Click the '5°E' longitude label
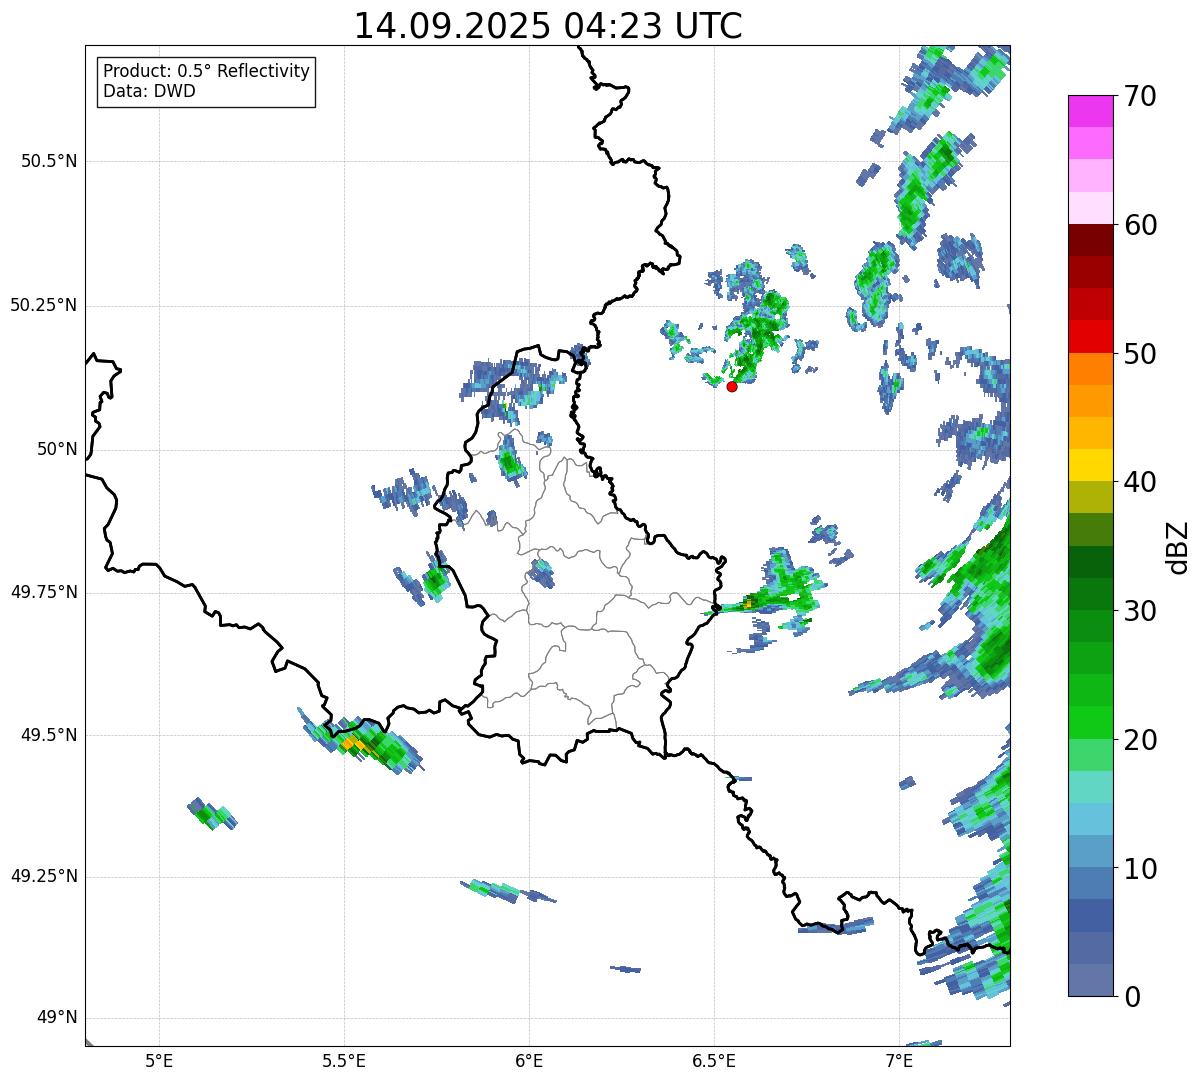This screenshot has width=1202, height=1081. point(159,1060)
